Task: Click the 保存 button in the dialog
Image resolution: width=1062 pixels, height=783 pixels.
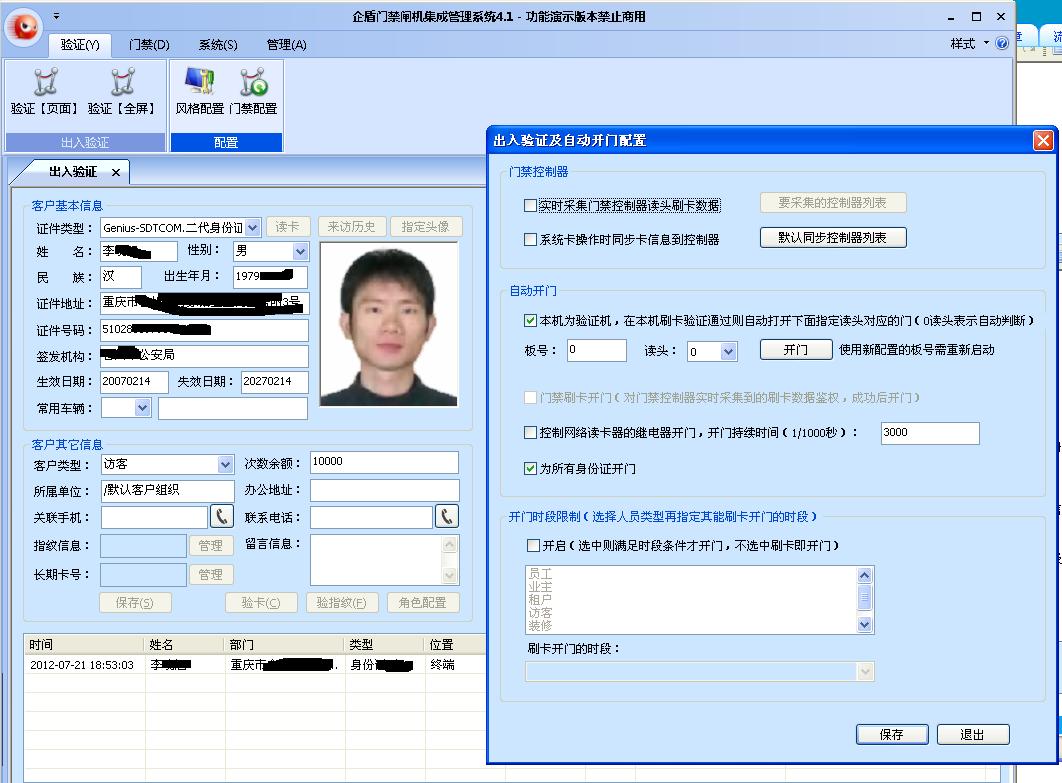Action: tap(891, 734)
